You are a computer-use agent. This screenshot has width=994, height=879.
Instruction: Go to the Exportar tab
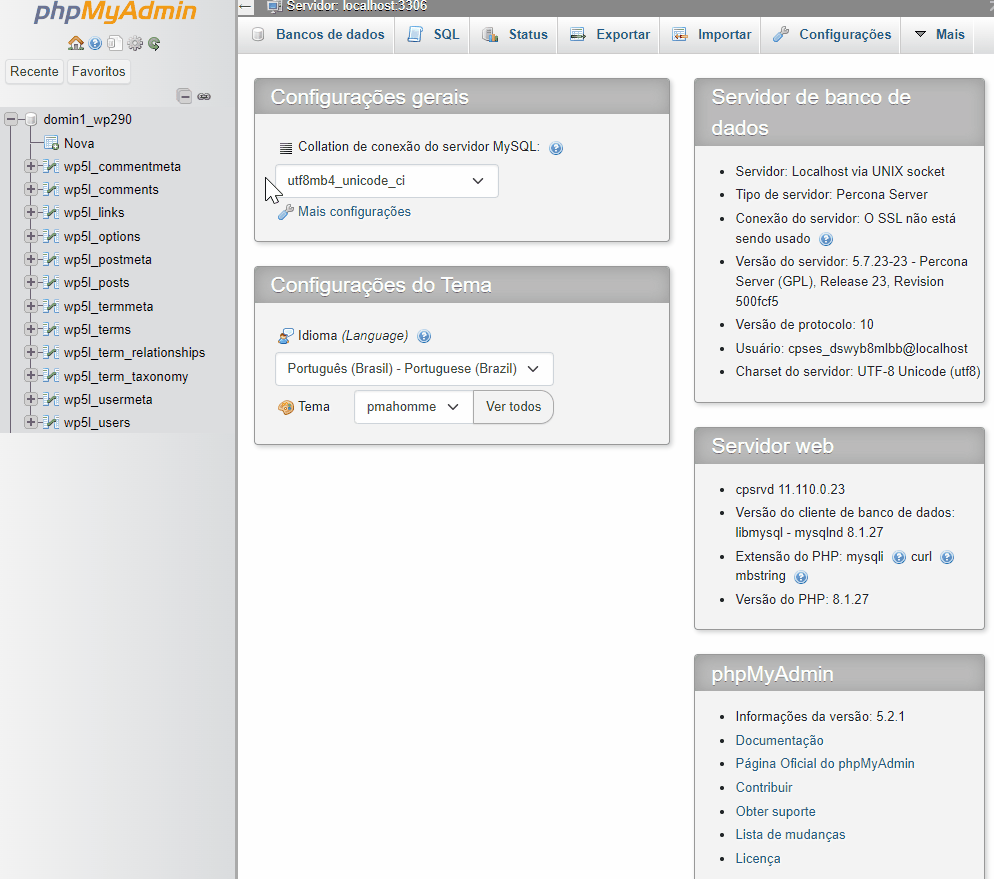[609, 35]
